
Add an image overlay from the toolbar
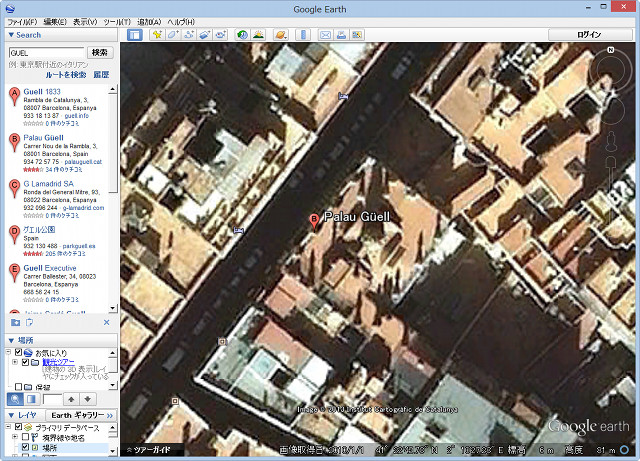[205, 35]
